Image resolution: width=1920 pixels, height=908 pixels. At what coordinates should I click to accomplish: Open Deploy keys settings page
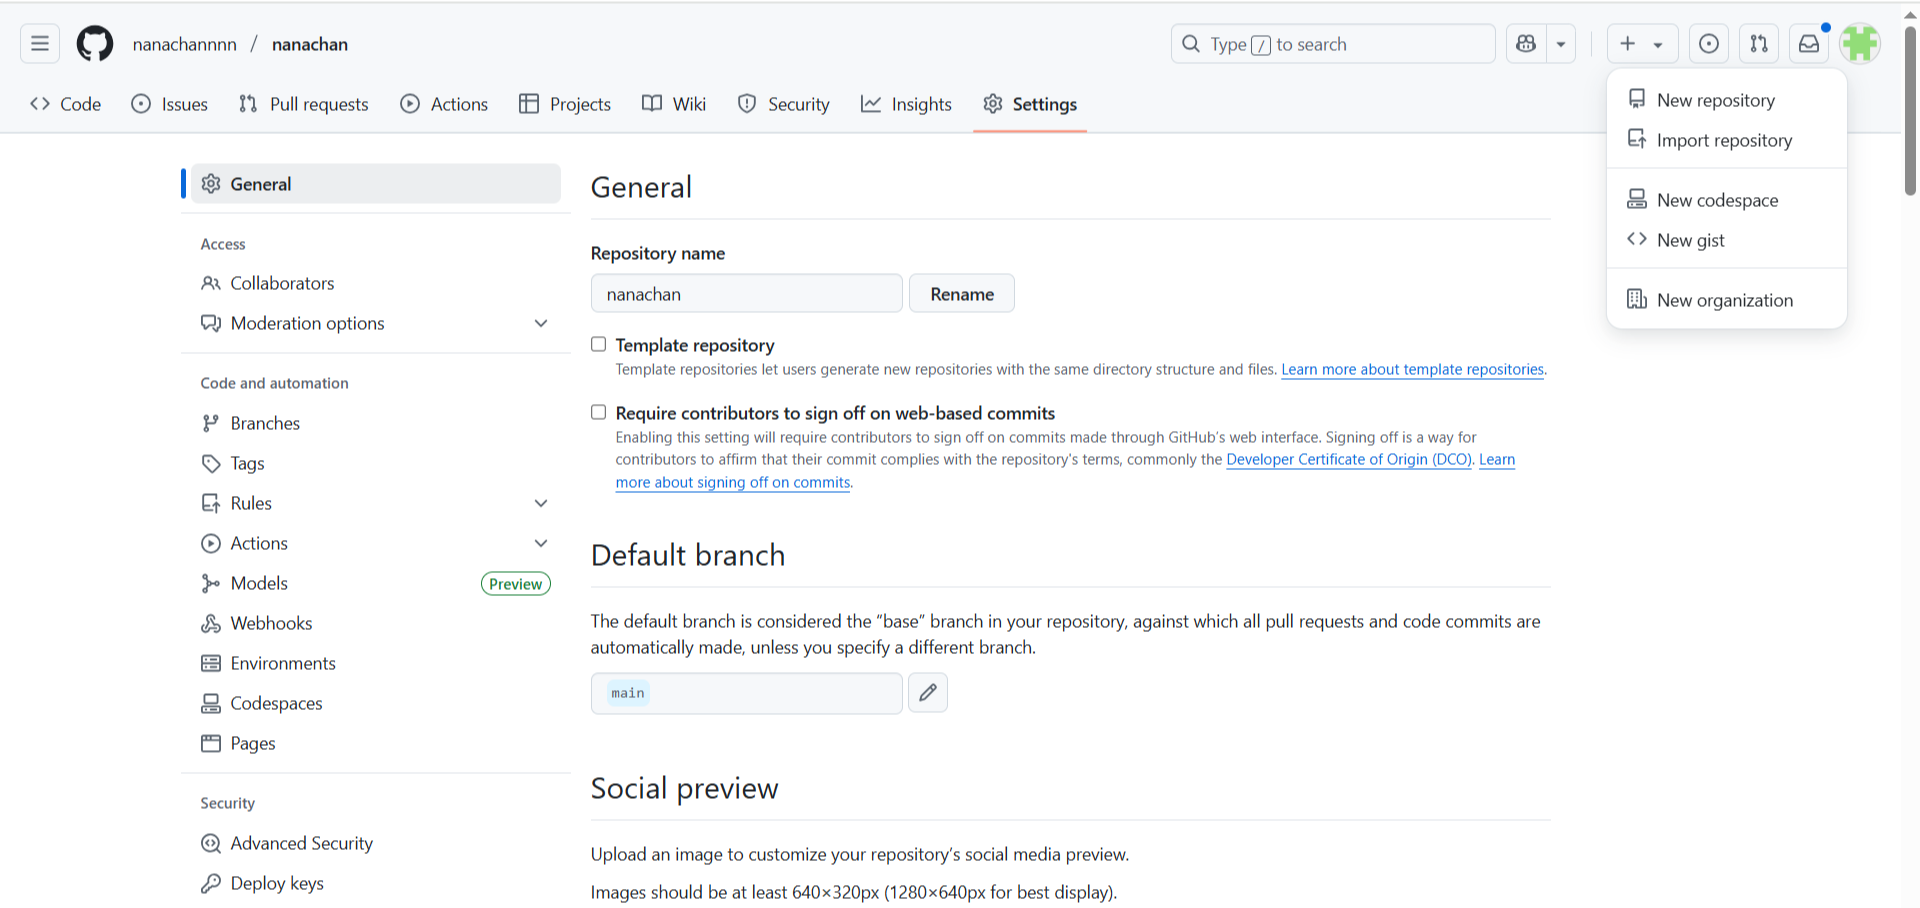click(x=375, y=884)
